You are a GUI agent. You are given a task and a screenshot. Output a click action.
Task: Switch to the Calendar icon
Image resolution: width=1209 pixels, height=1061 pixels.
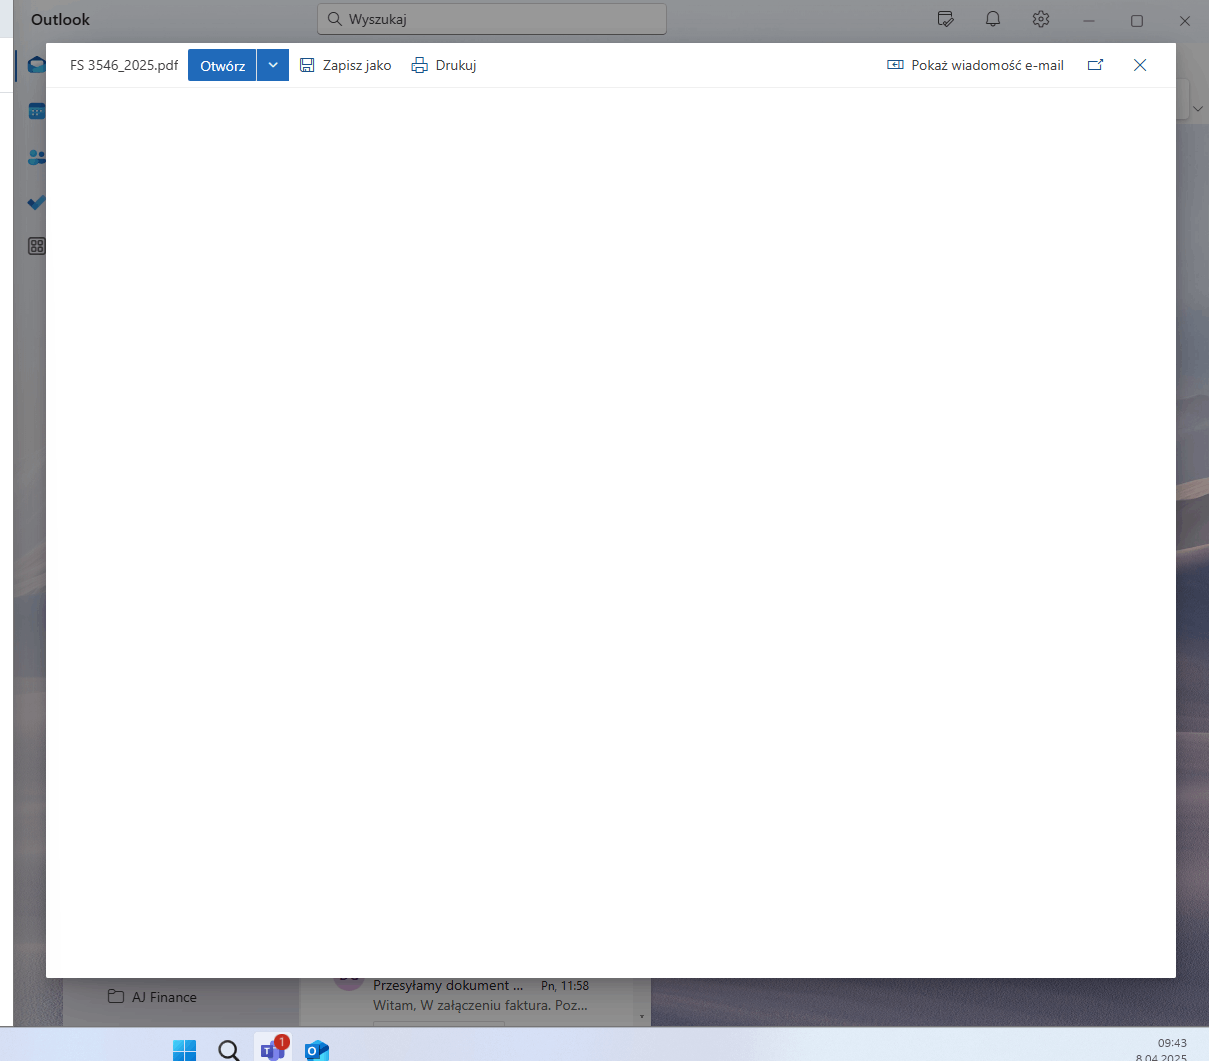(36, 110)
